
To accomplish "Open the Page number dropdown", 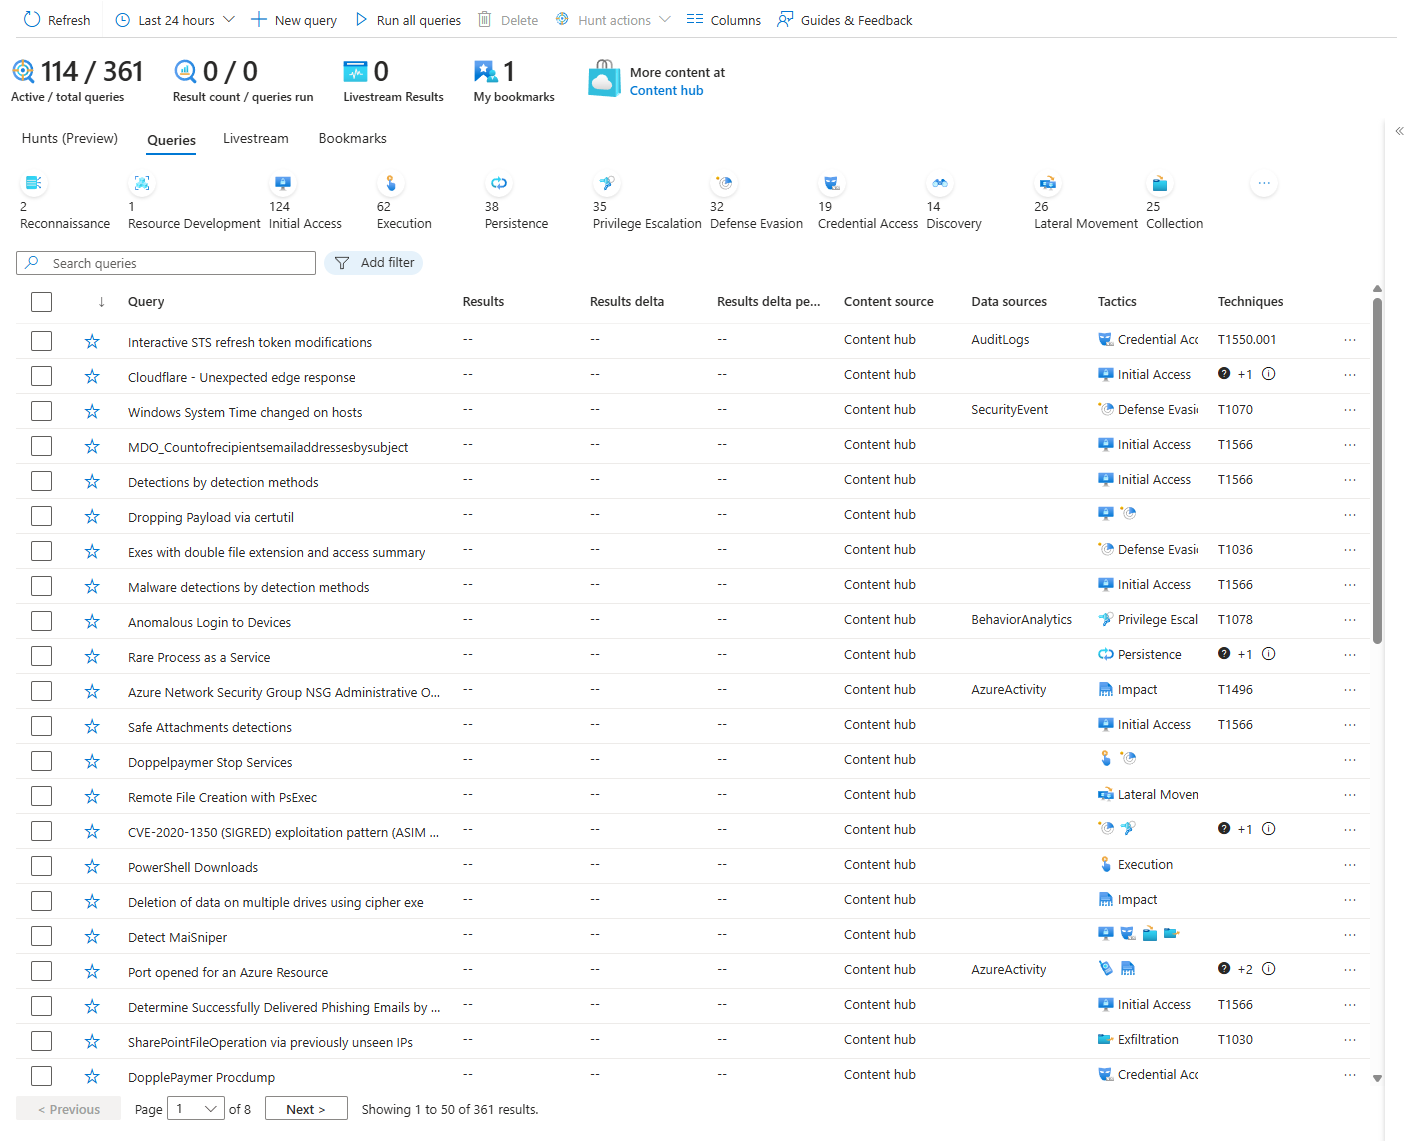I will click(196, 1108).
